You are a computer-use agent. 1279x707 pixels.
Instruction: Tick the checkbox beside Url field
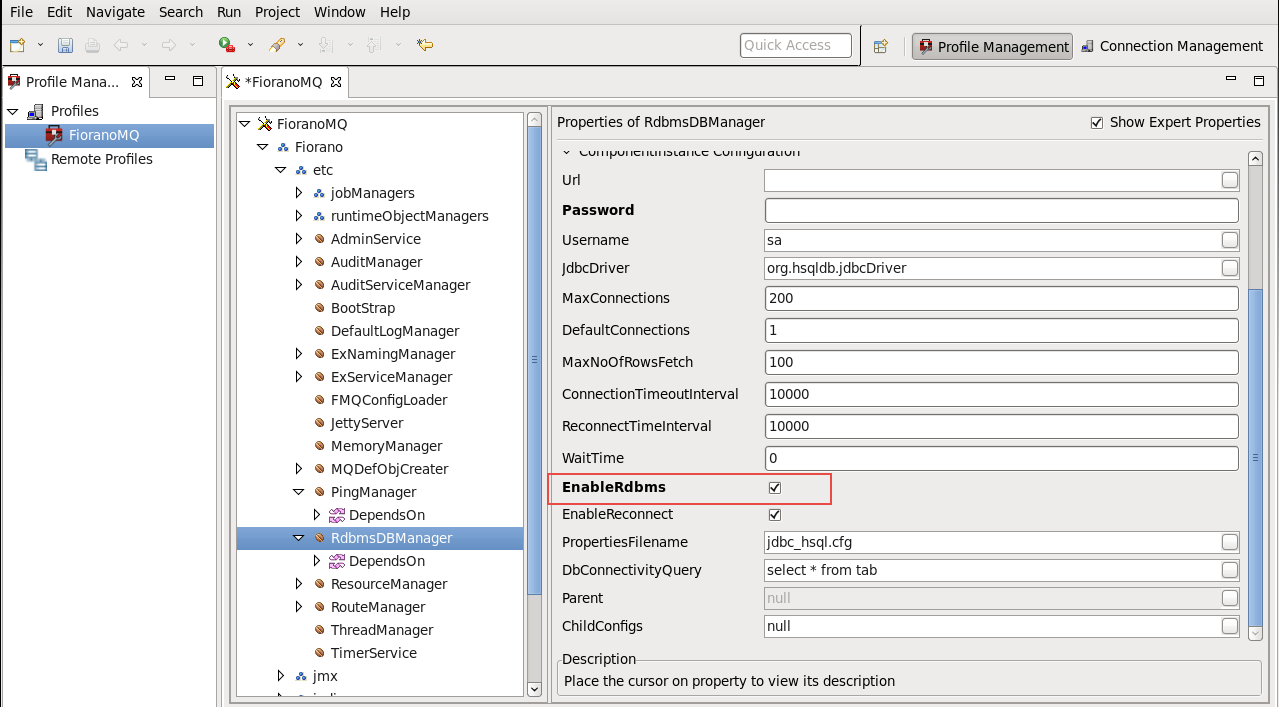(1230, 180)
